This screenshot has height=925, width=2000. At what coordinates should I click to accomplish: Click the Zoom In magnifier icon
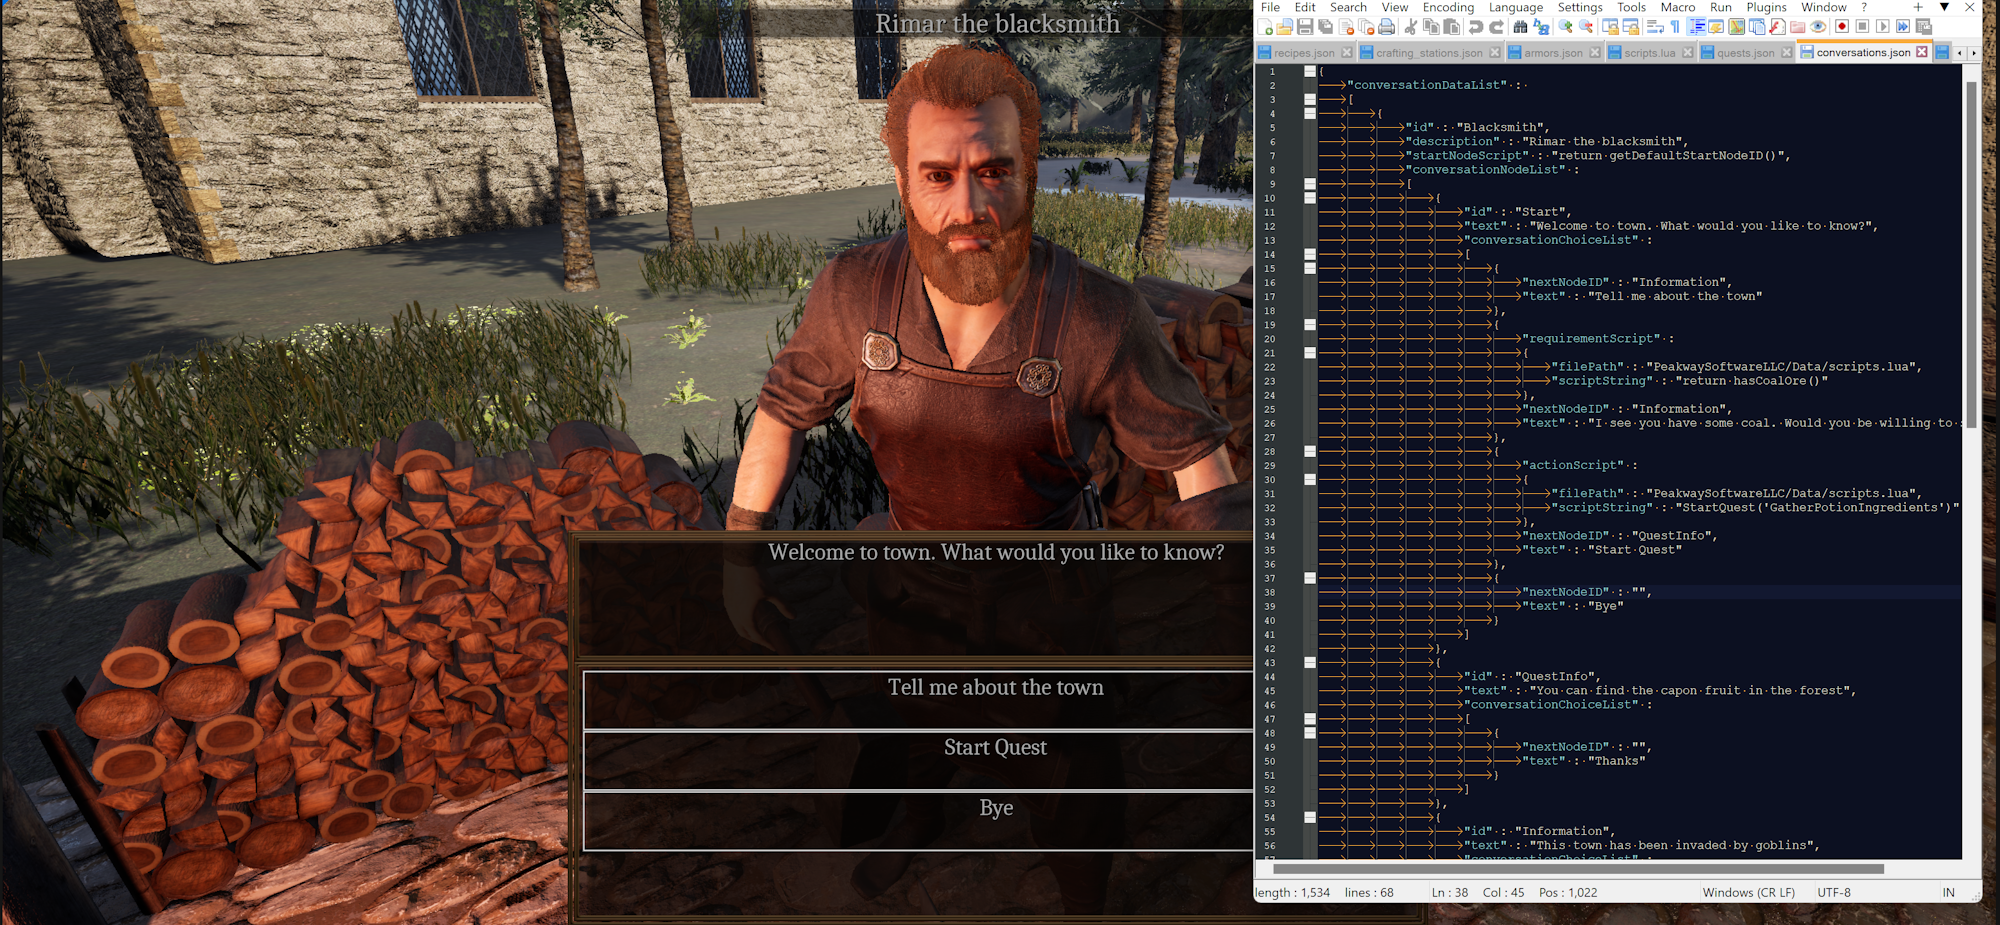tap(1565, 27)
